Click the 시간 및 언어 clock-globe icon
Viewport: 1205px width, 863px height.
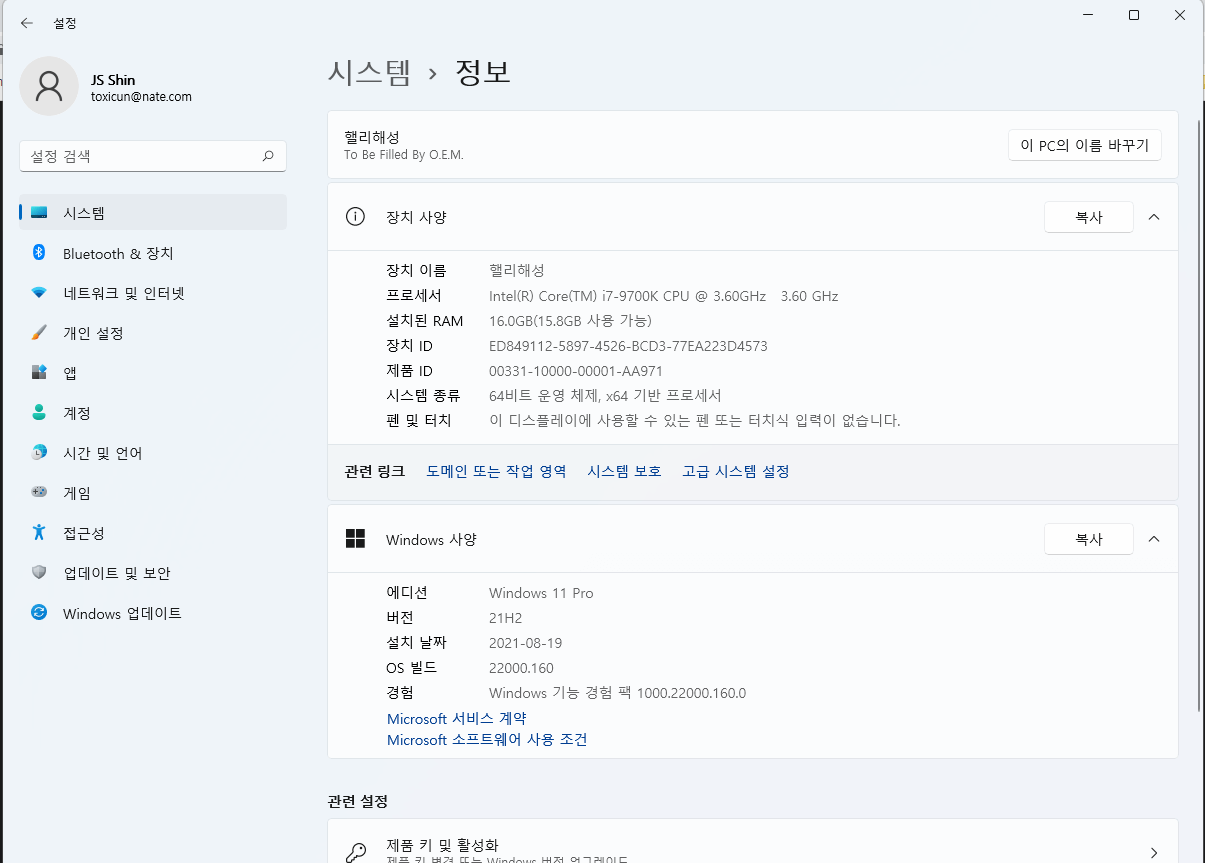[x=39, y=453]
